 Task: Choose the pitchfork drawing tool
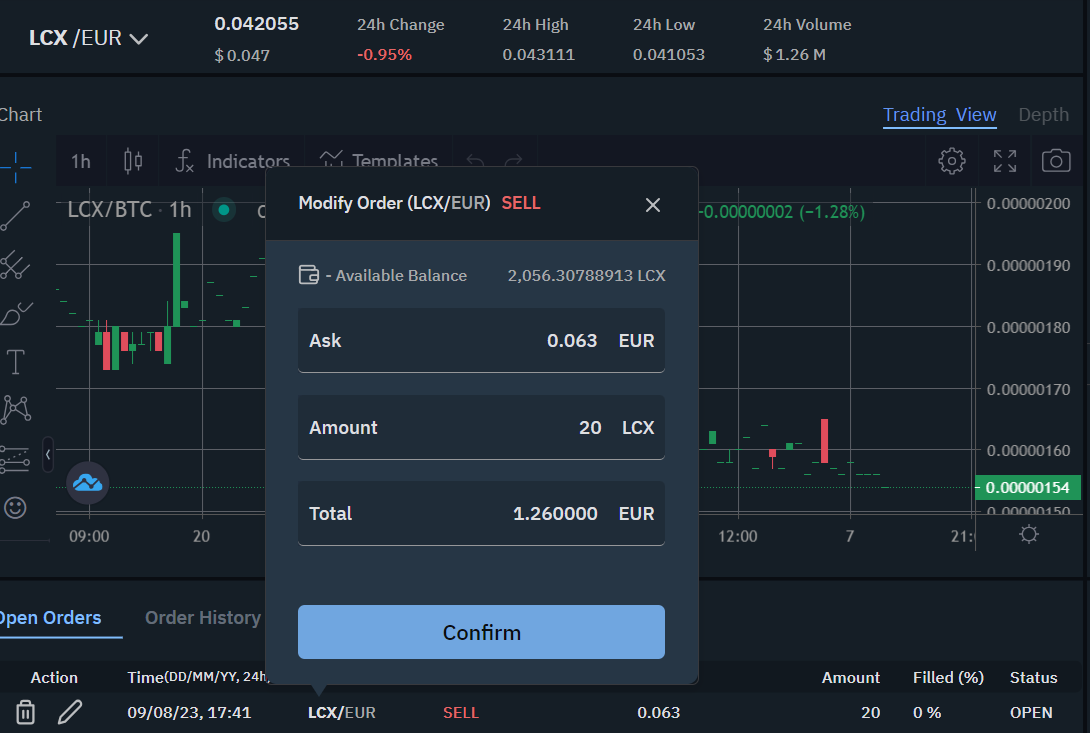(x=15, y=264)
